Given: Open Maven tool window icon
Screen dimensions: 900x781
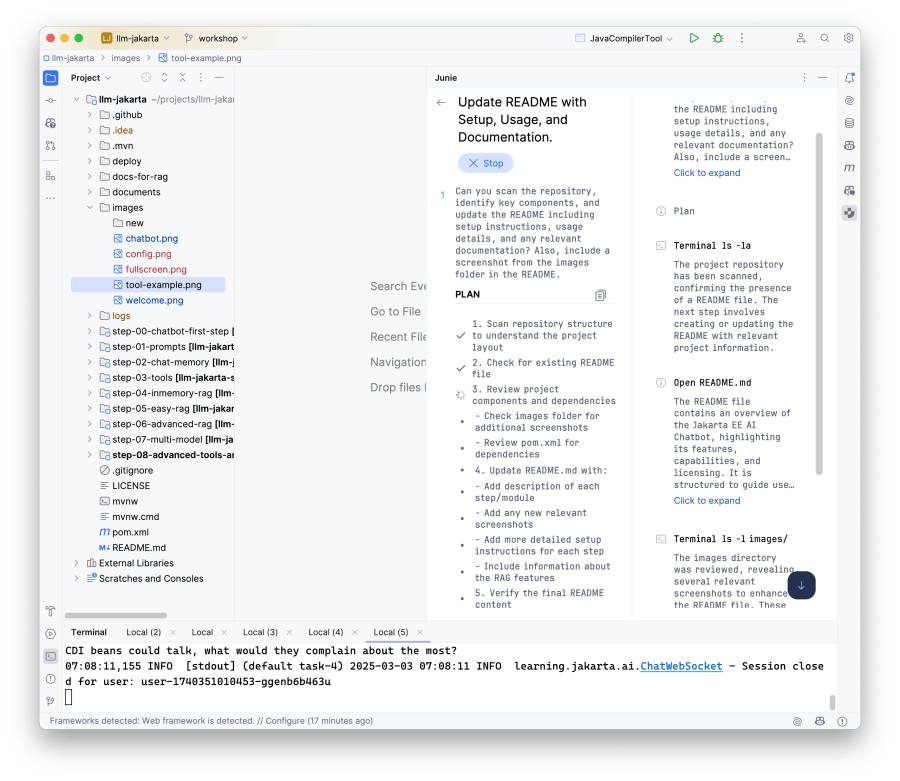Looking at the screenshot, I should [849, 168].
